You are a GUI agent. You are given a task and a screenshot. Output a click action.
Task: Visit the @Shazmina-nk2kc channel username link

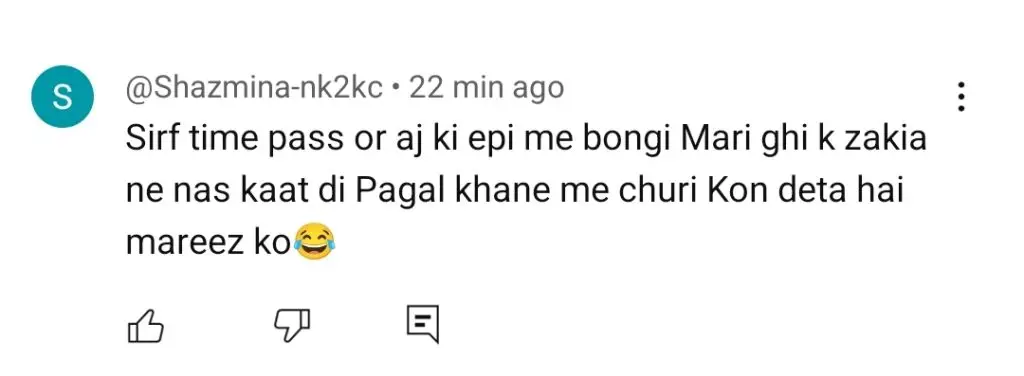[x=255, y=88]
